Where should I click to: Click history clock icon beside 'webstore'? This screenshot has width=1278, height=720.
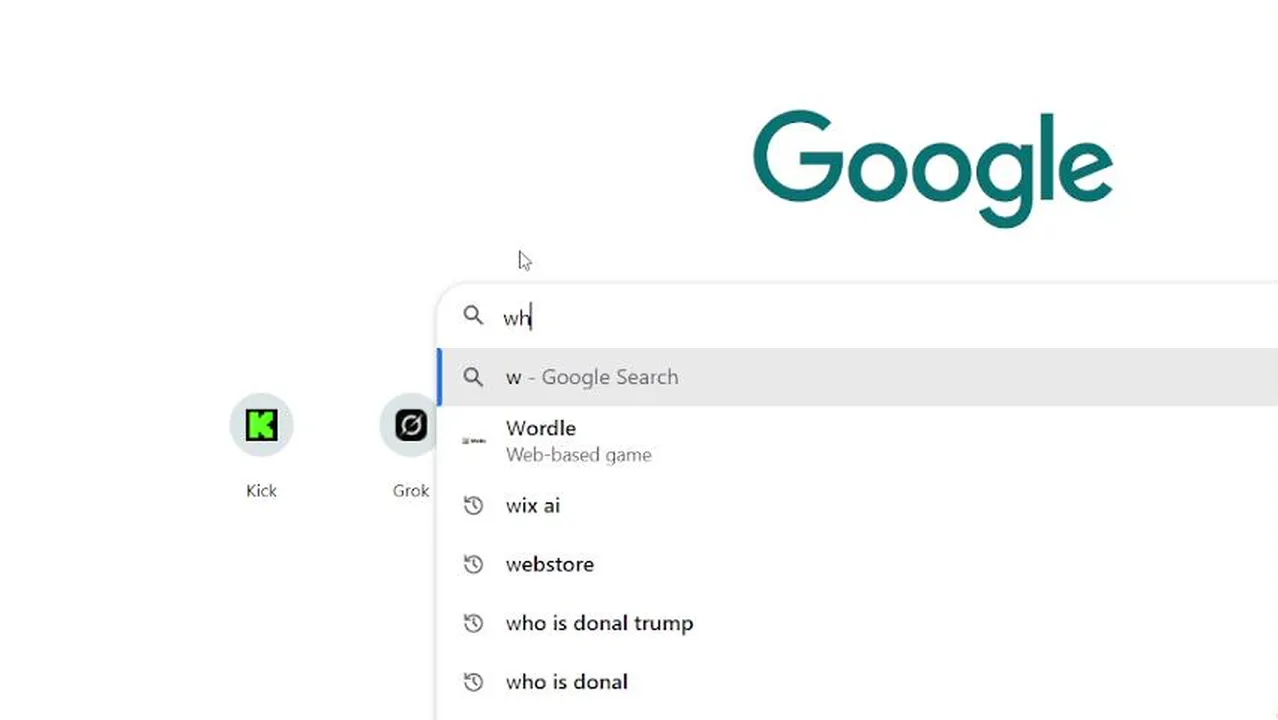(x=473, y=565)
